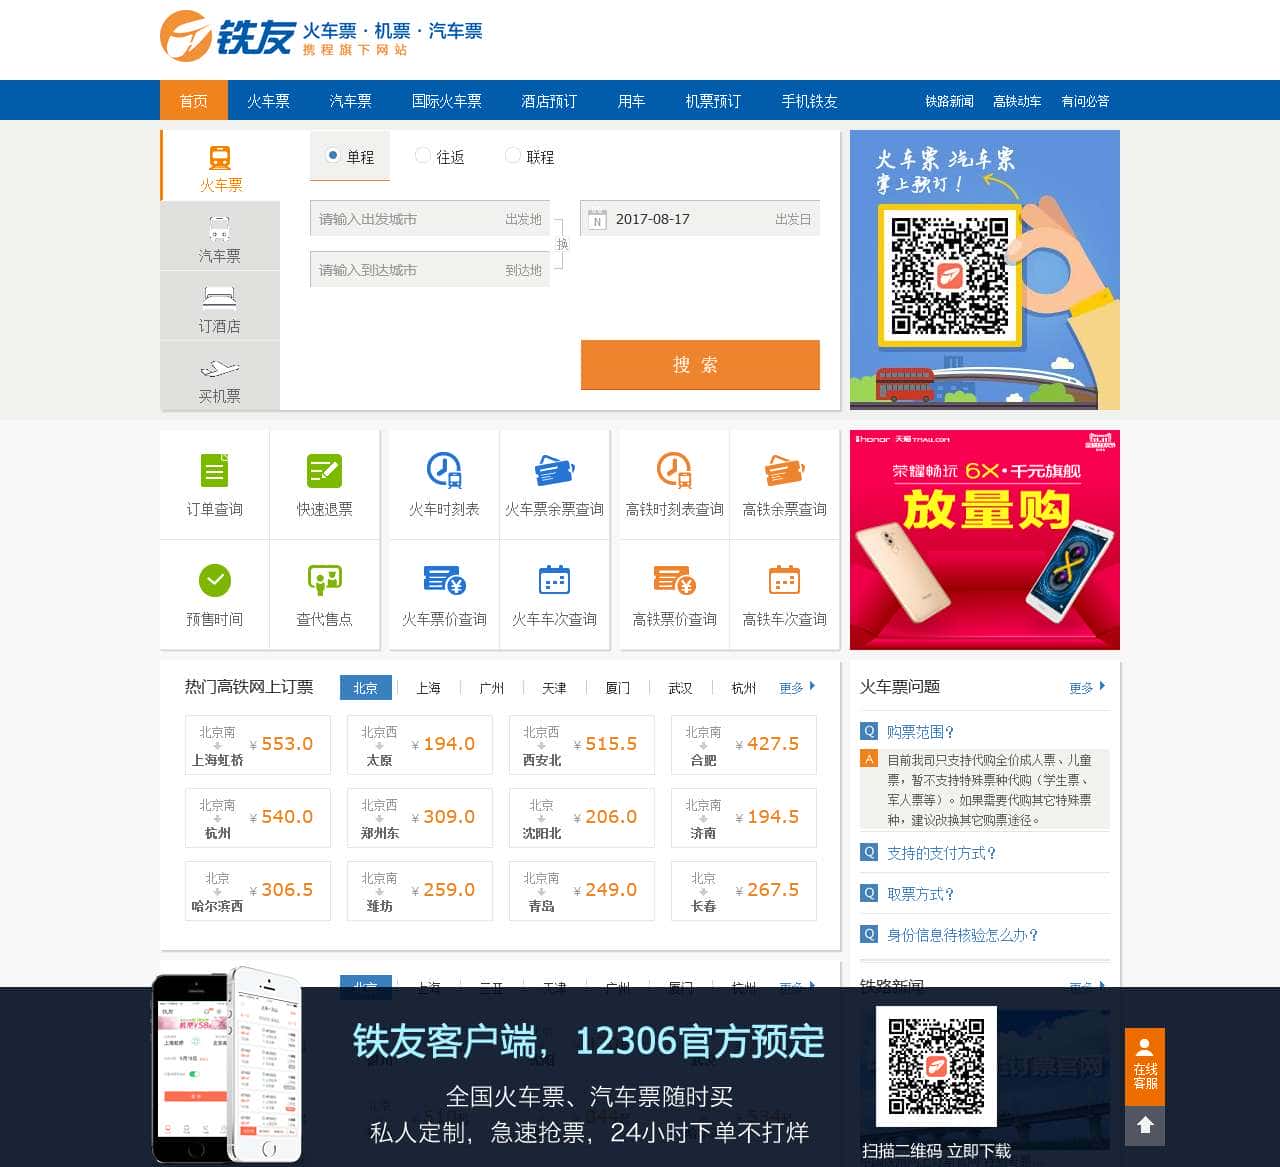This screenshot has width=1280, height=1167.
Task: Click the 出发城市 departure input field
Action: (x=430, y=219)
